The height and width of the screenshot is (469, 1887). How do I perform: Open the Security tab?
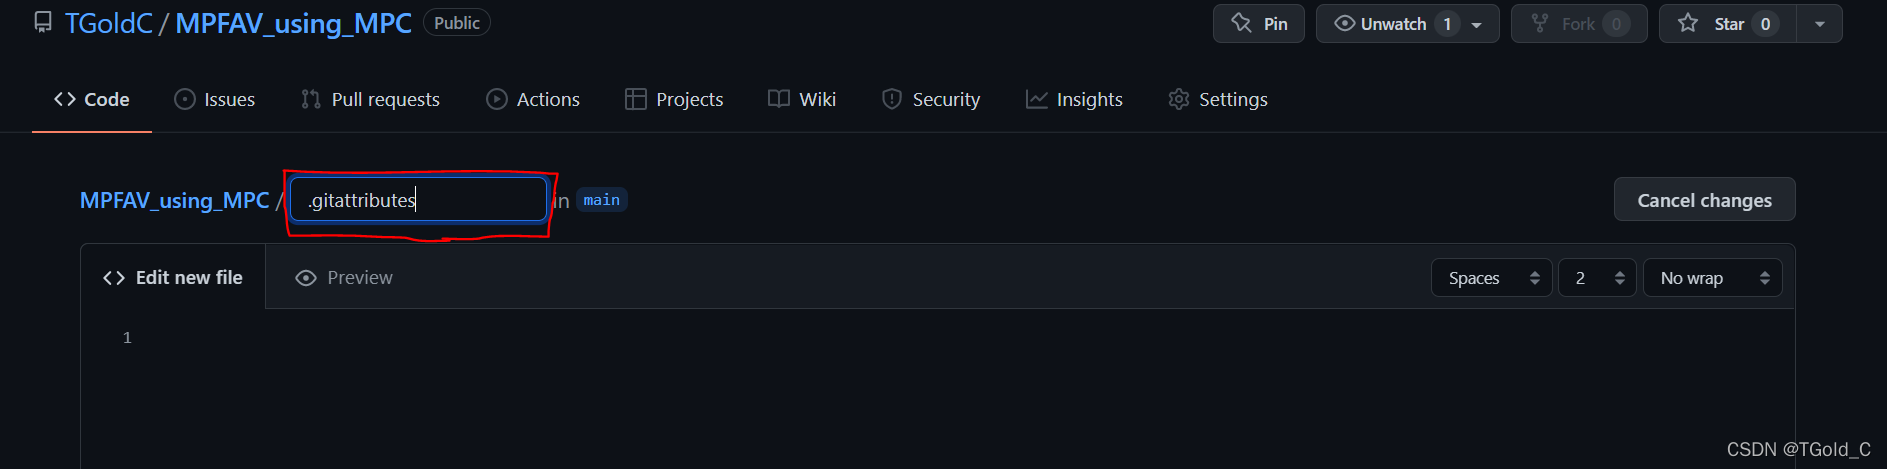pyautogui.click(x=931, y=99)
